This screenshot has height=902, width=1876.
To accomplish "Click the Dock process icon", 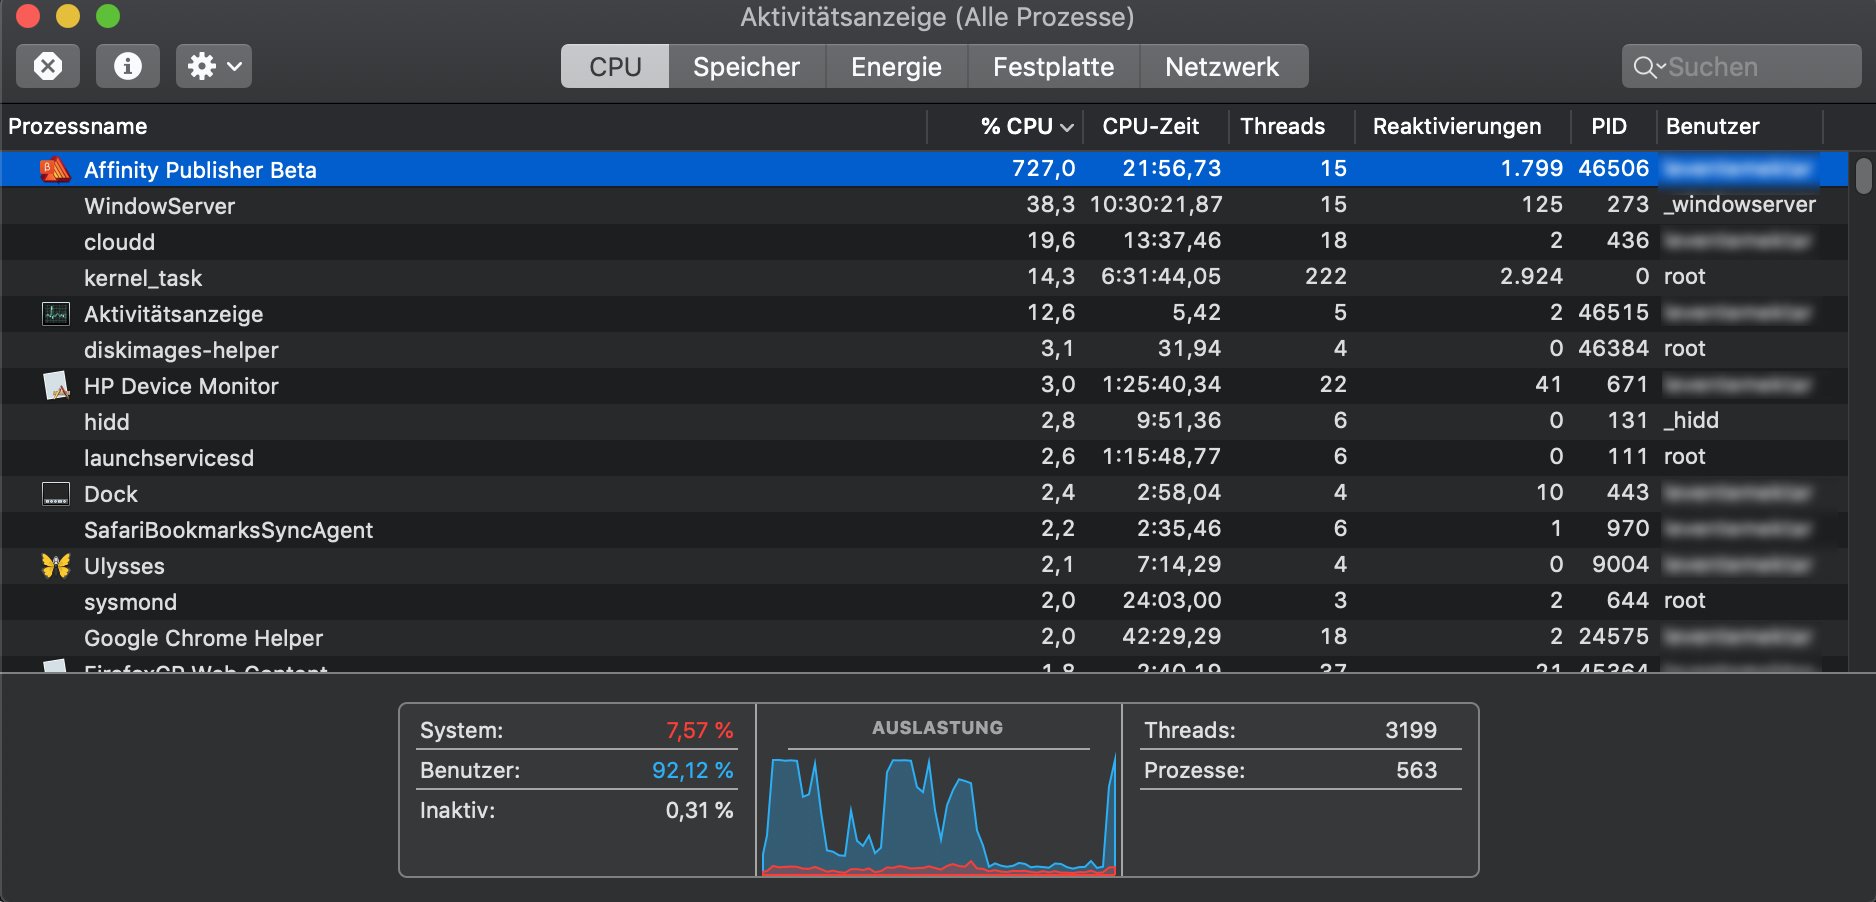I will [x=56, y=494].
